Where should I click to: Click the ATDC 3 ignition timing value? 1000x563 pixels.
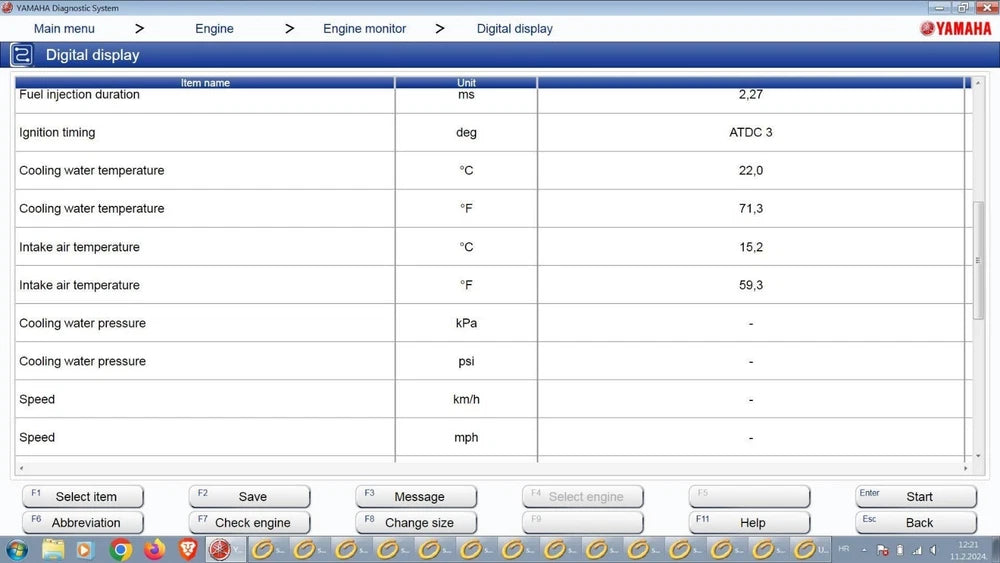[751, 133]
